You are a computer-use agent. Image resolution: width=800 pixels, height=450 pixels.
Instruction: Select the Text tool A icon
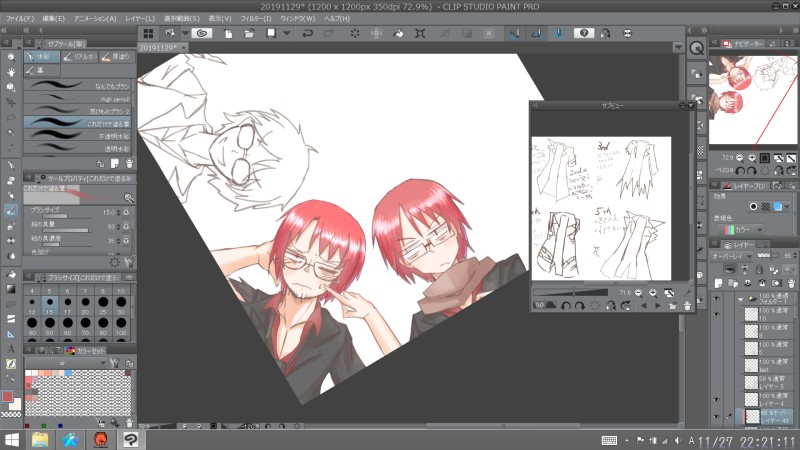pos(11,349)
